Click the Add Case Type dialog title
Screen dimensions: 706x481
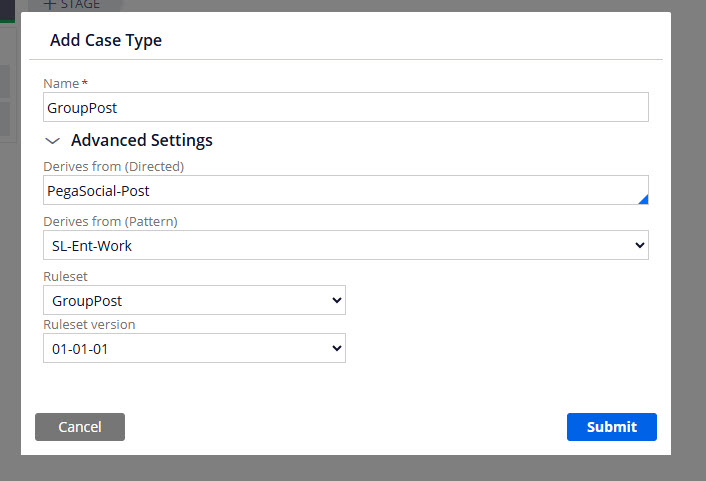[106, 41]
